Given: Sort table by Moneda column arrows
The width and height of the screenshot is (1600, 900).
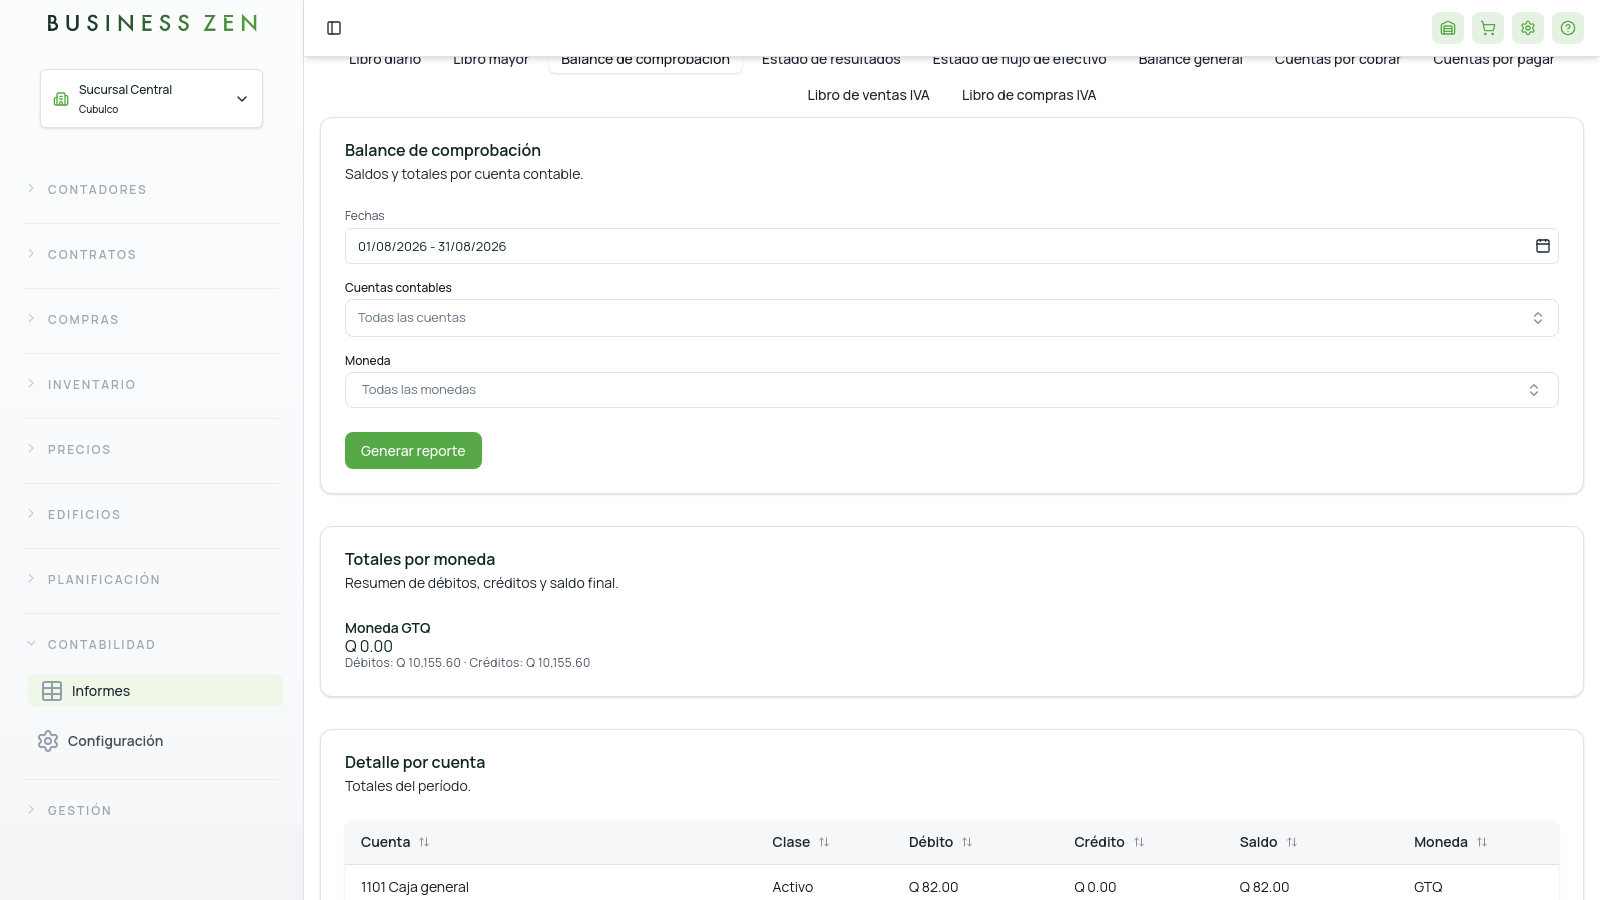Looking at the screenshot, I should 1482,842.
